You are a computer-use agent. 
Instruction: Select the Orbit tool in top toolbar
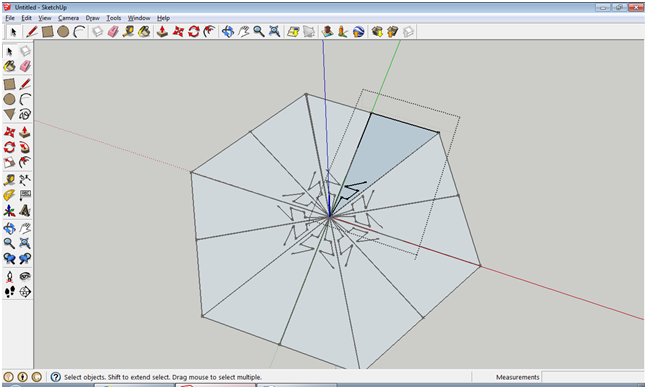click(227, 31)
